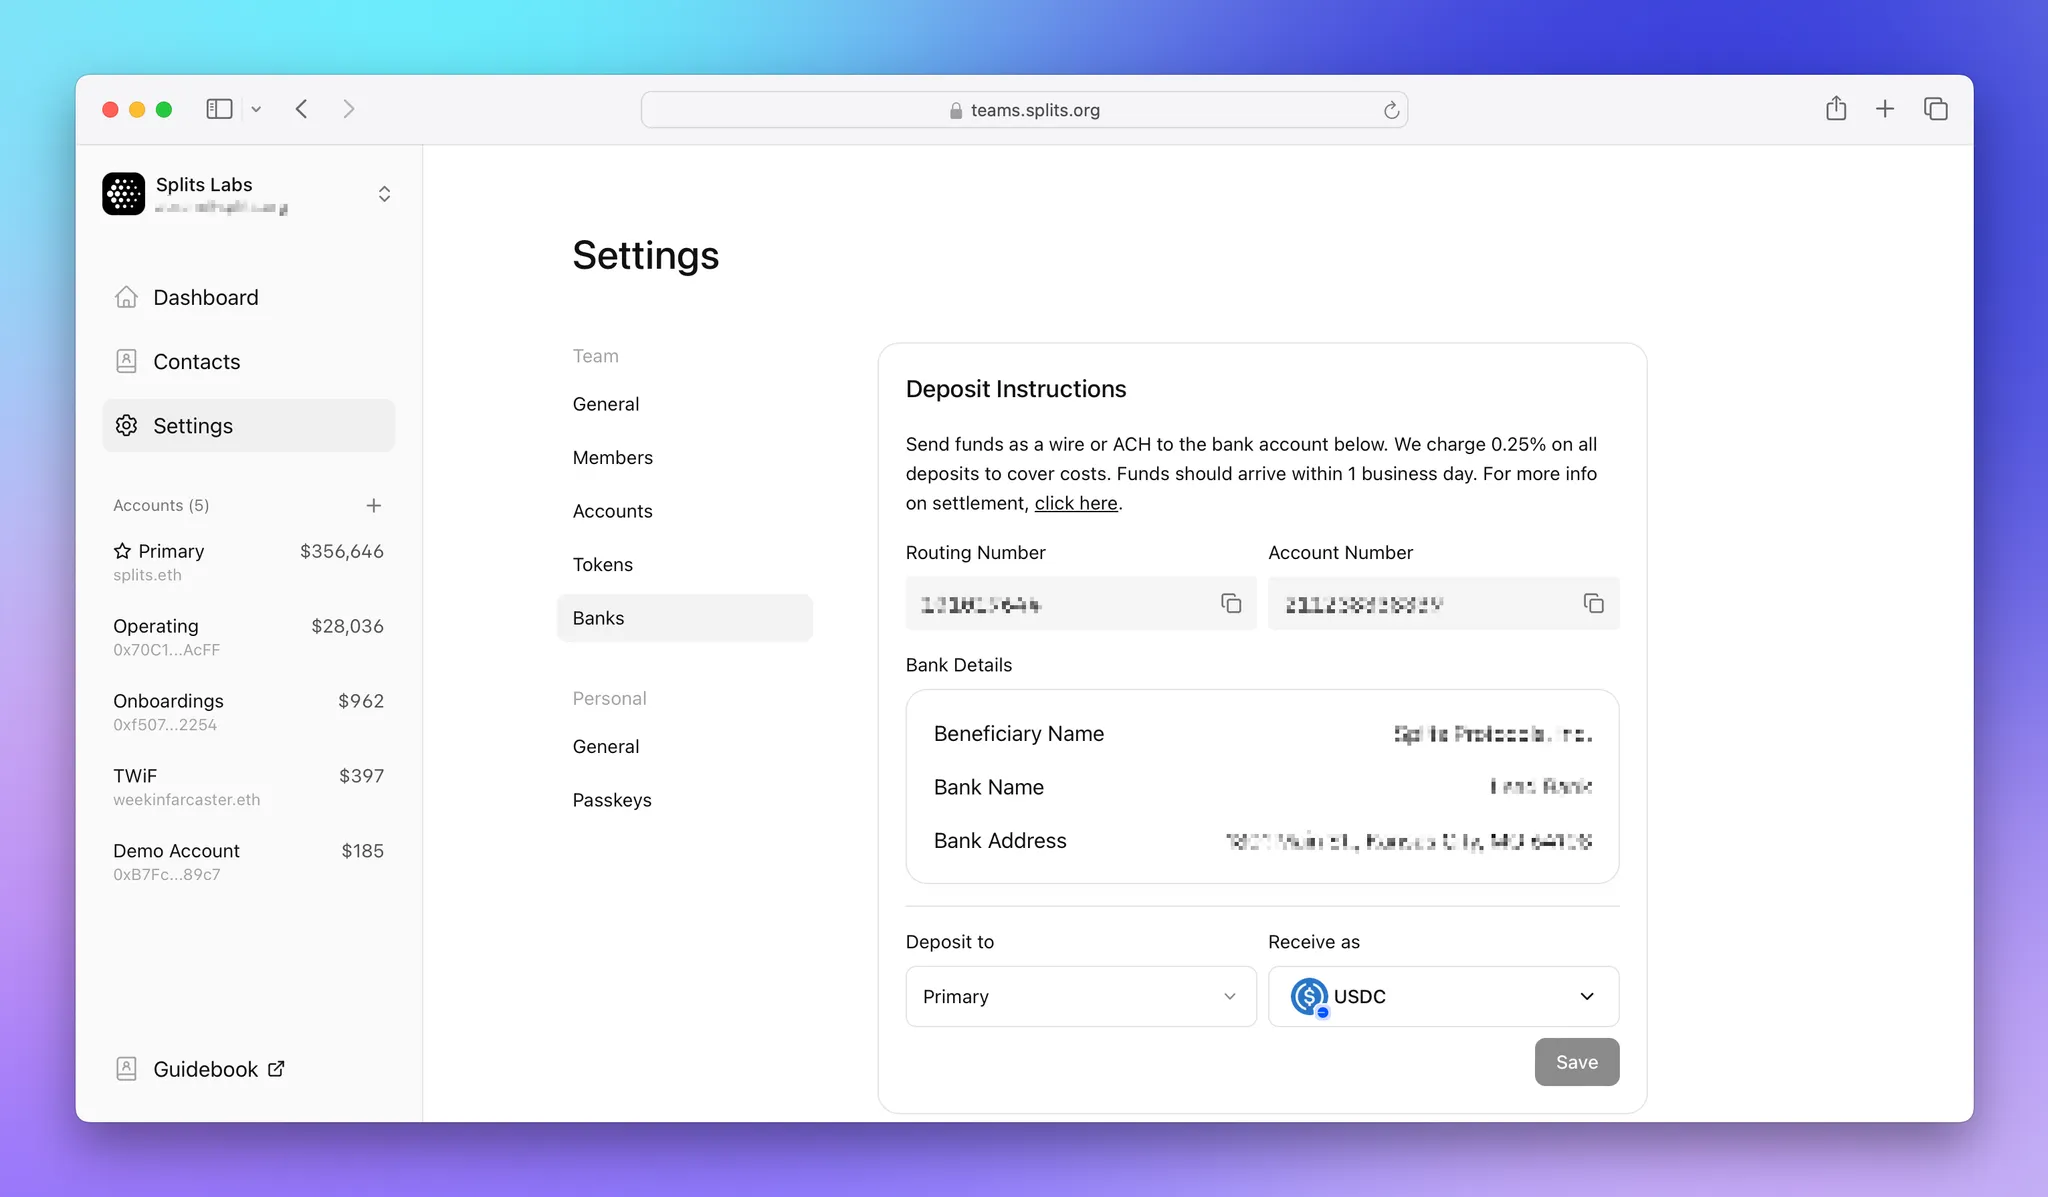Image resolution: width=2048 pixels, height=1197 pixels.
Task: Toggle the browser sidebar icon
Action: click(219, 109)
